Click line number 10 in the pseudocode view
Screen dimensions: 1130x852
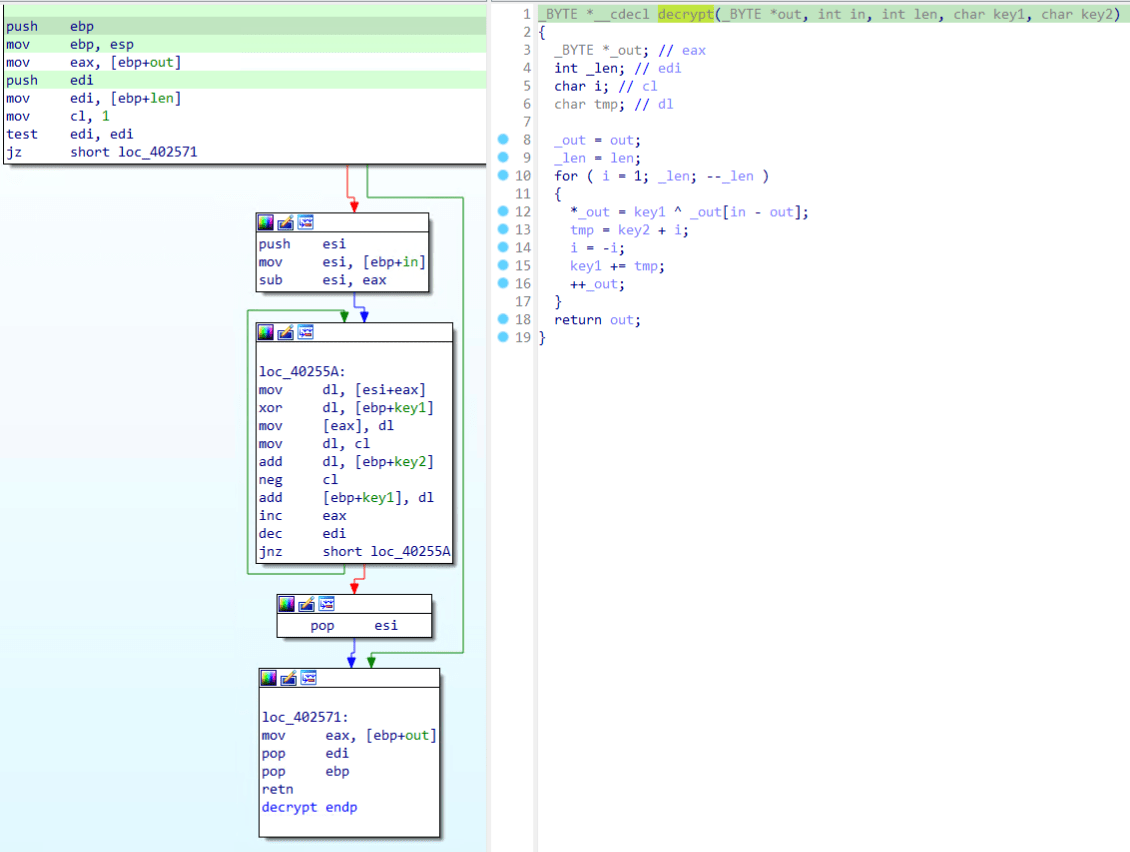(x=521, y=176)
